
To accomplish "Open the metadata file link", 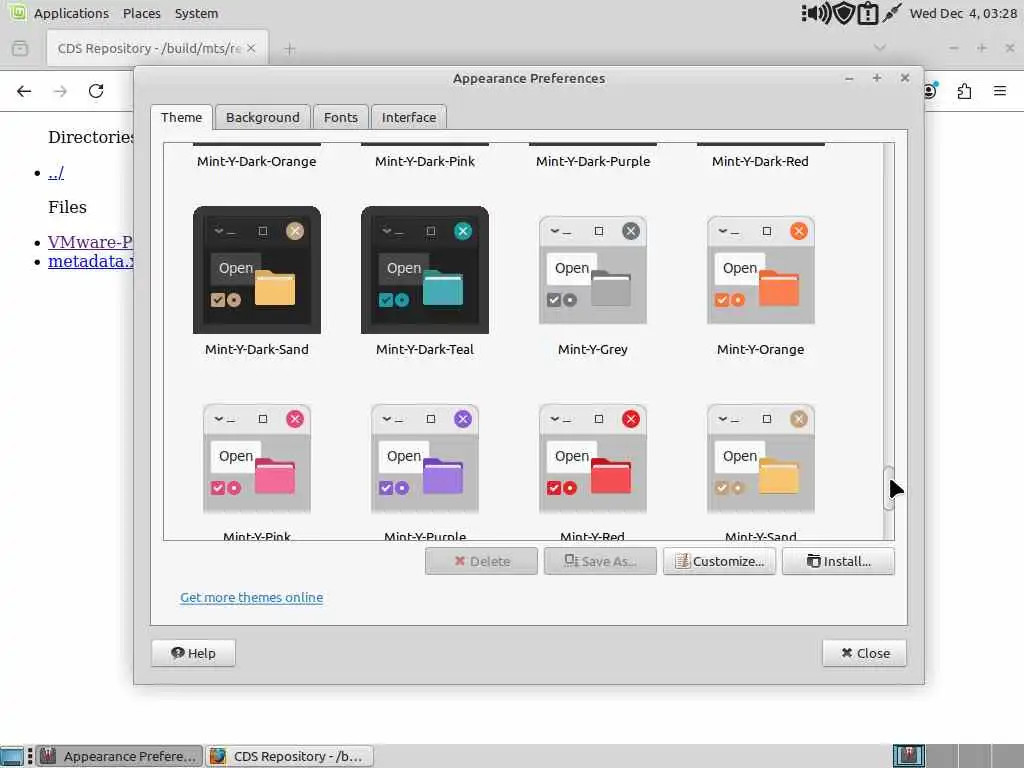I will point(90,261).
